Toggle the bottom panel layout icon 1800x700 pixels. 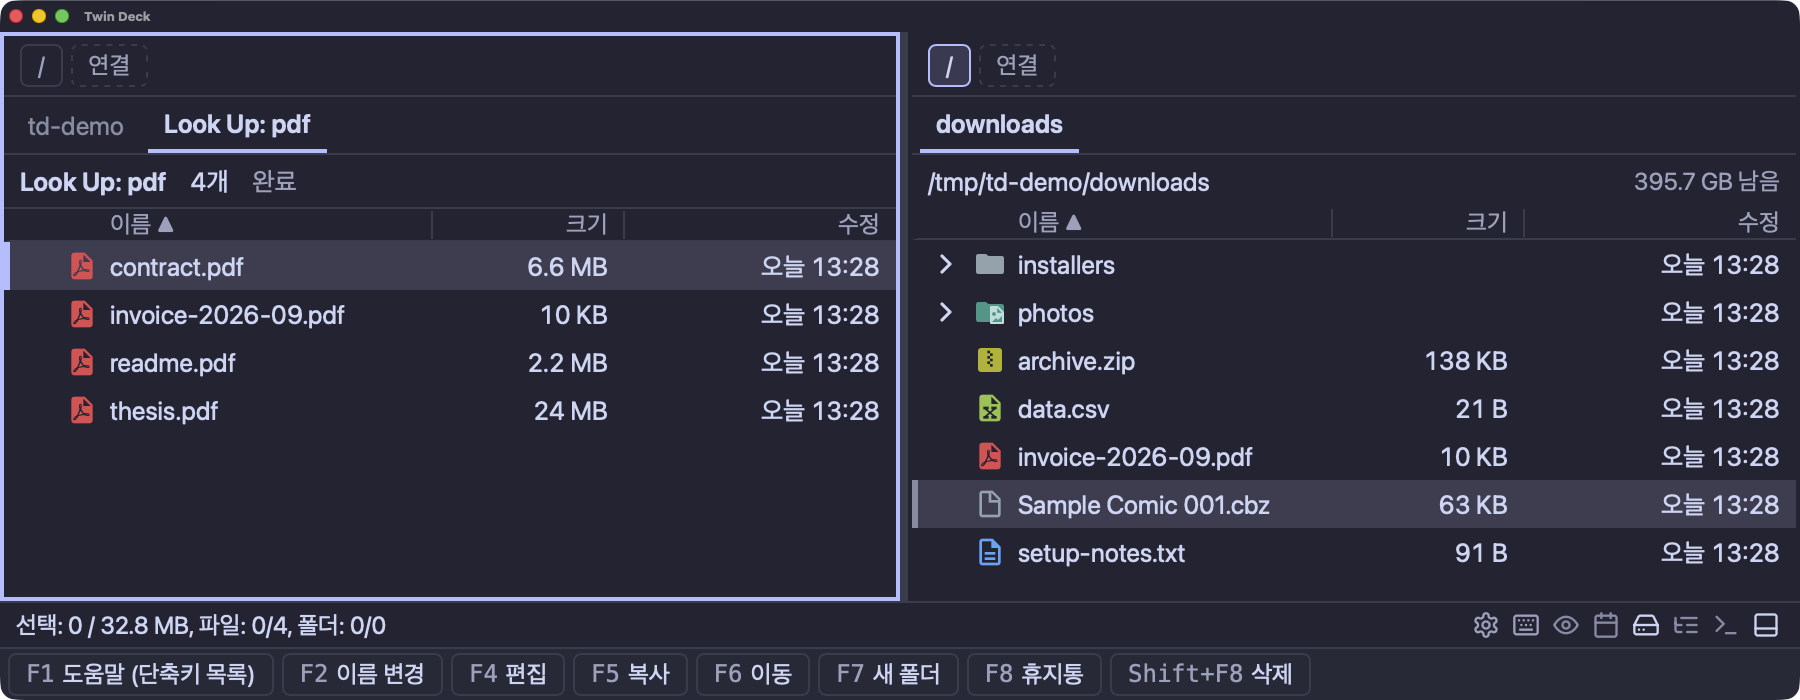(1766, 625)
